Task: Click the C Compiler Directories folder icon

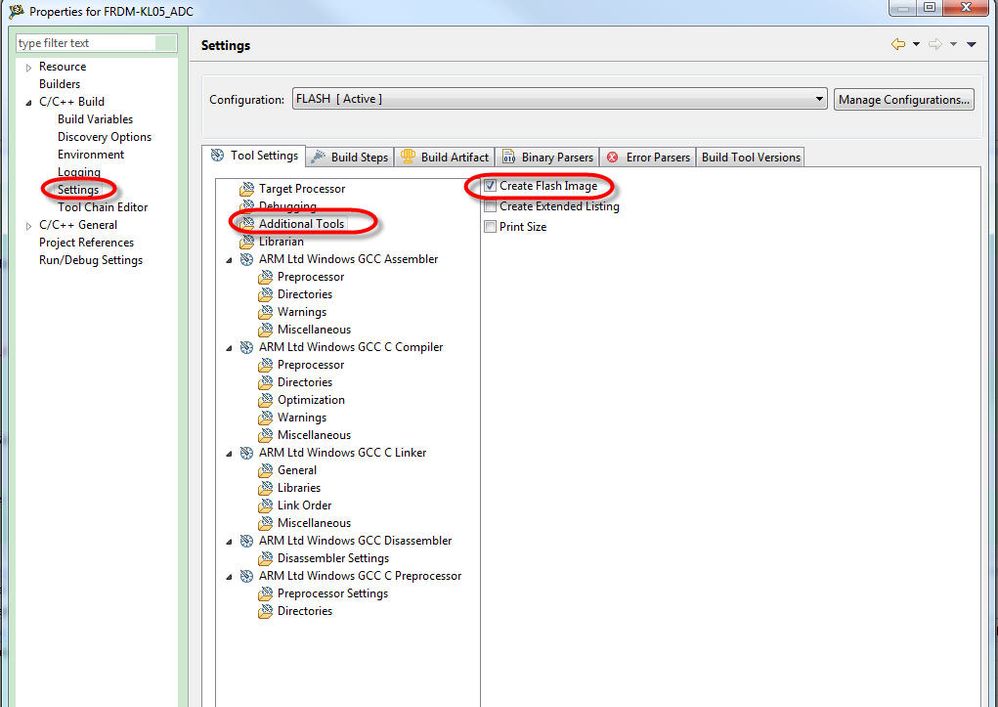Action: [x=265, y=382]
